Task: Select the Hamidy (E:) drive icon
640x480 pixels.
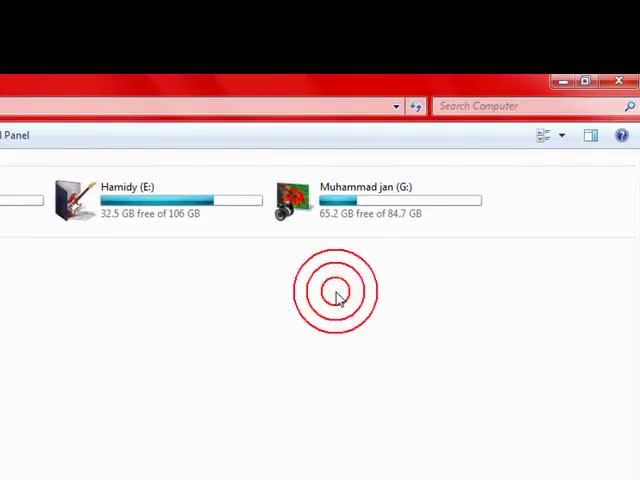Action: pos(75,200)
